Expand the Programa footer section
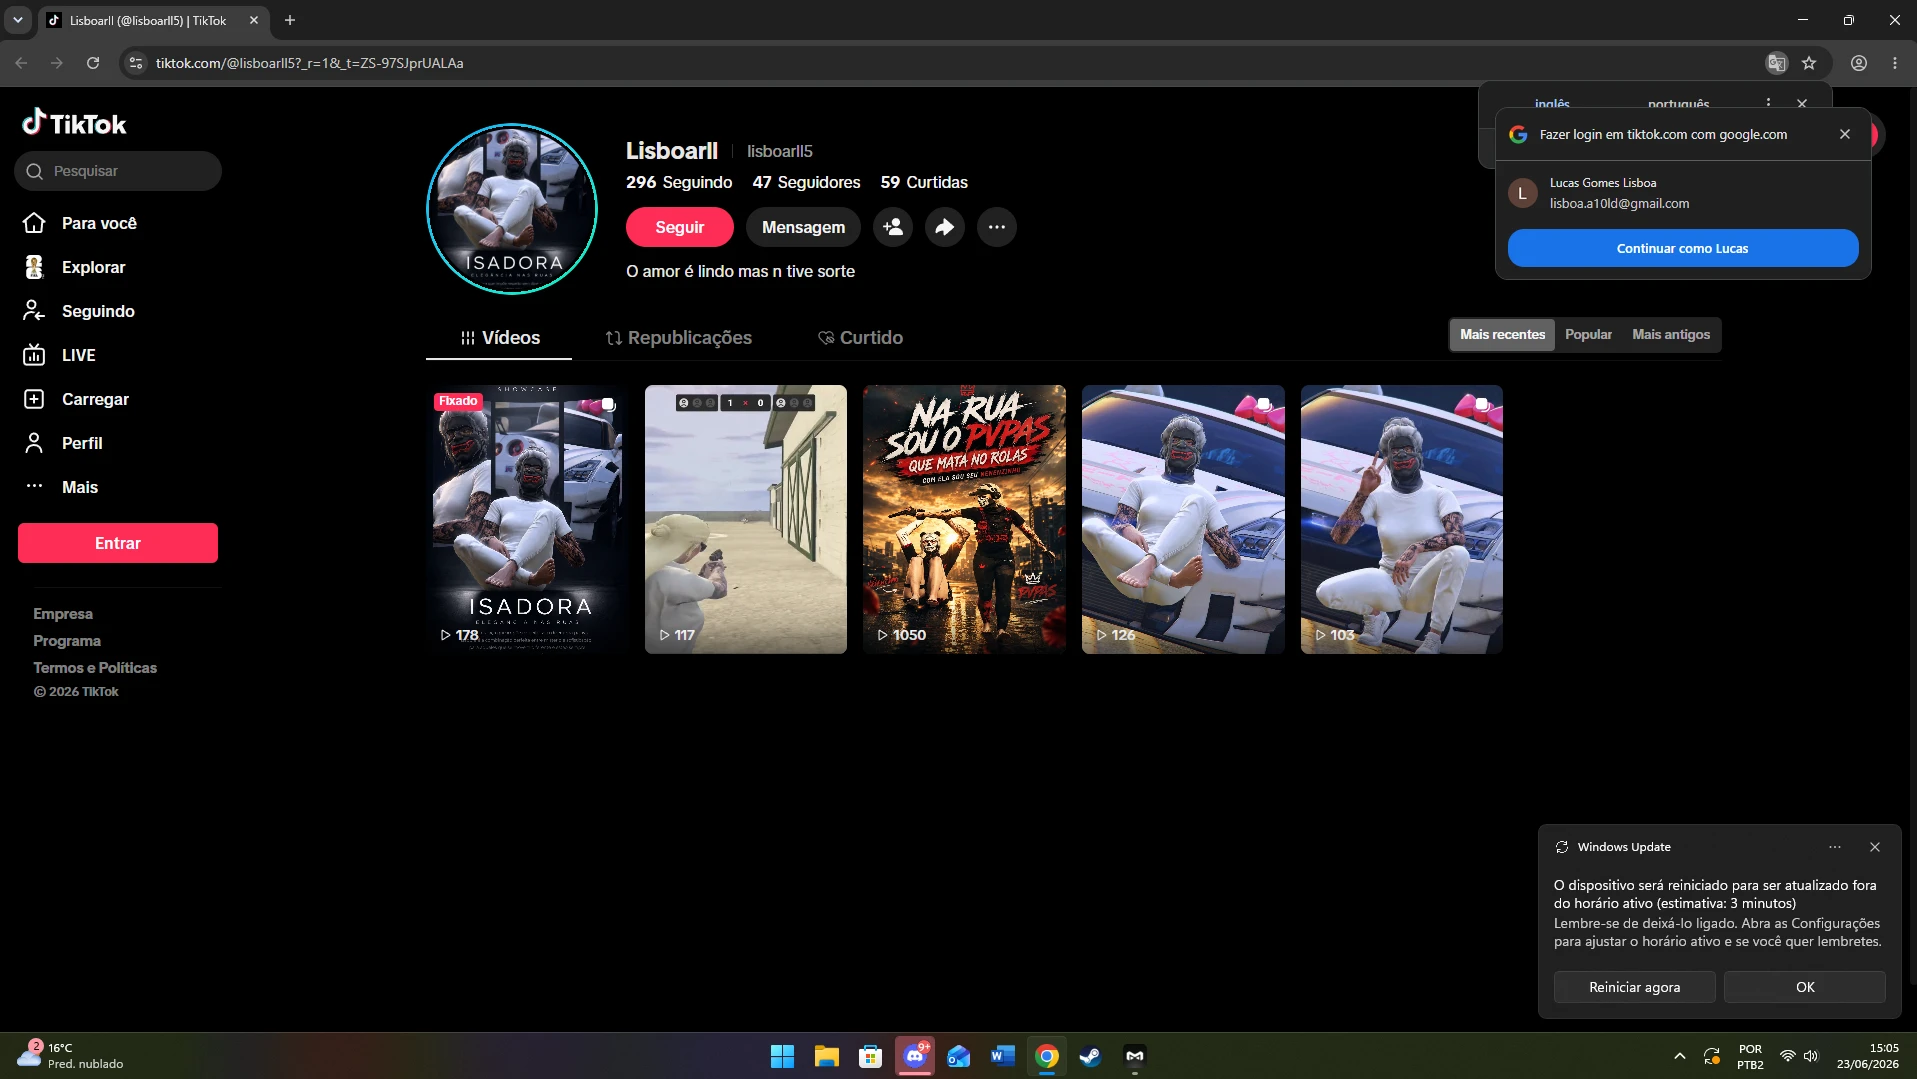This screenshot has height=1079, width=1917. (x=67, y=641)
